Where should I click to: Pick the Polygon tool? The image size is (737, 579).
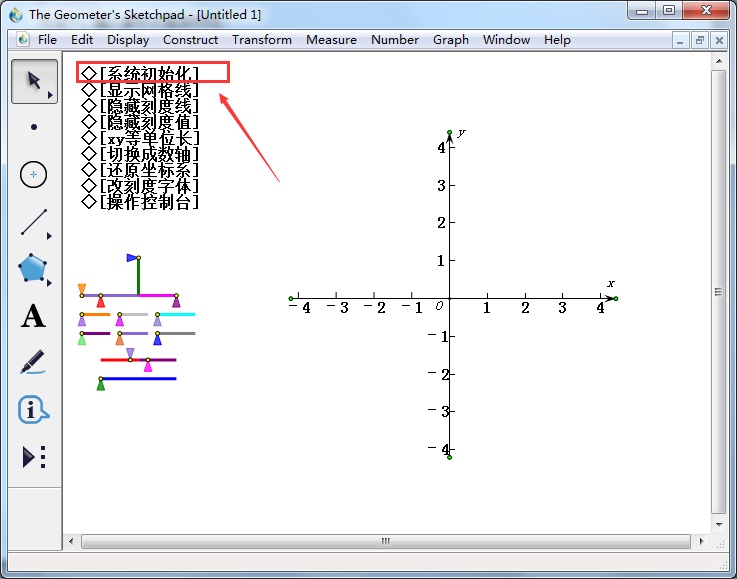click(33, 268)
